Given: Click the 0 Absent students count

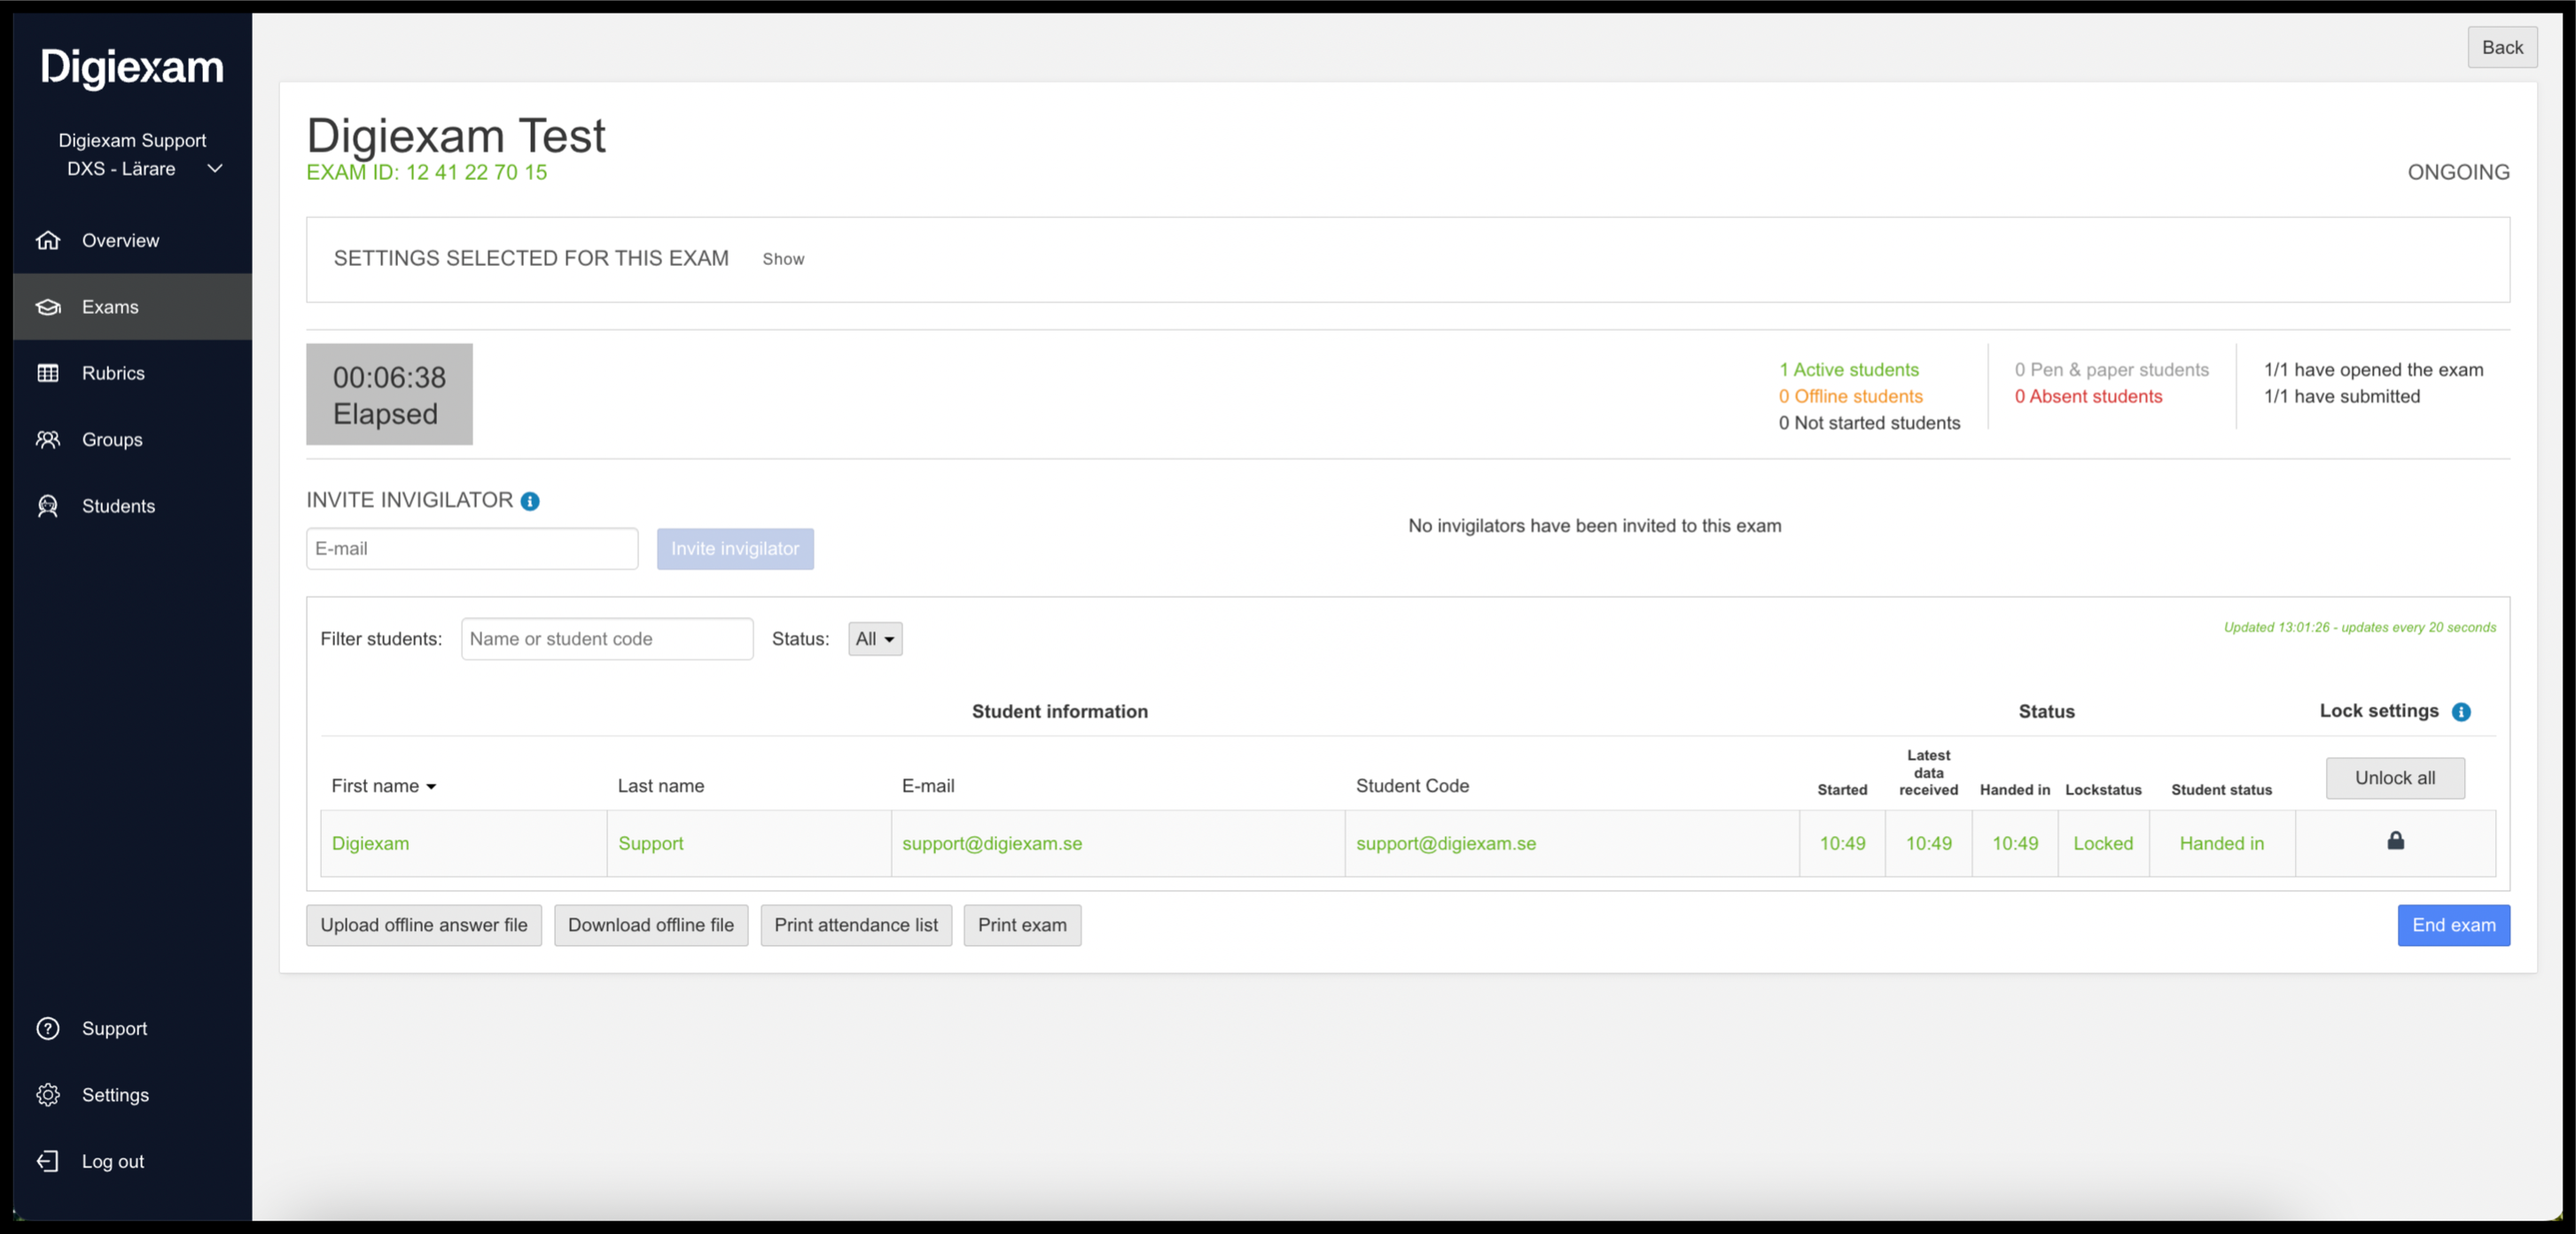Looking at the screenshot, I should (2088, 396).
